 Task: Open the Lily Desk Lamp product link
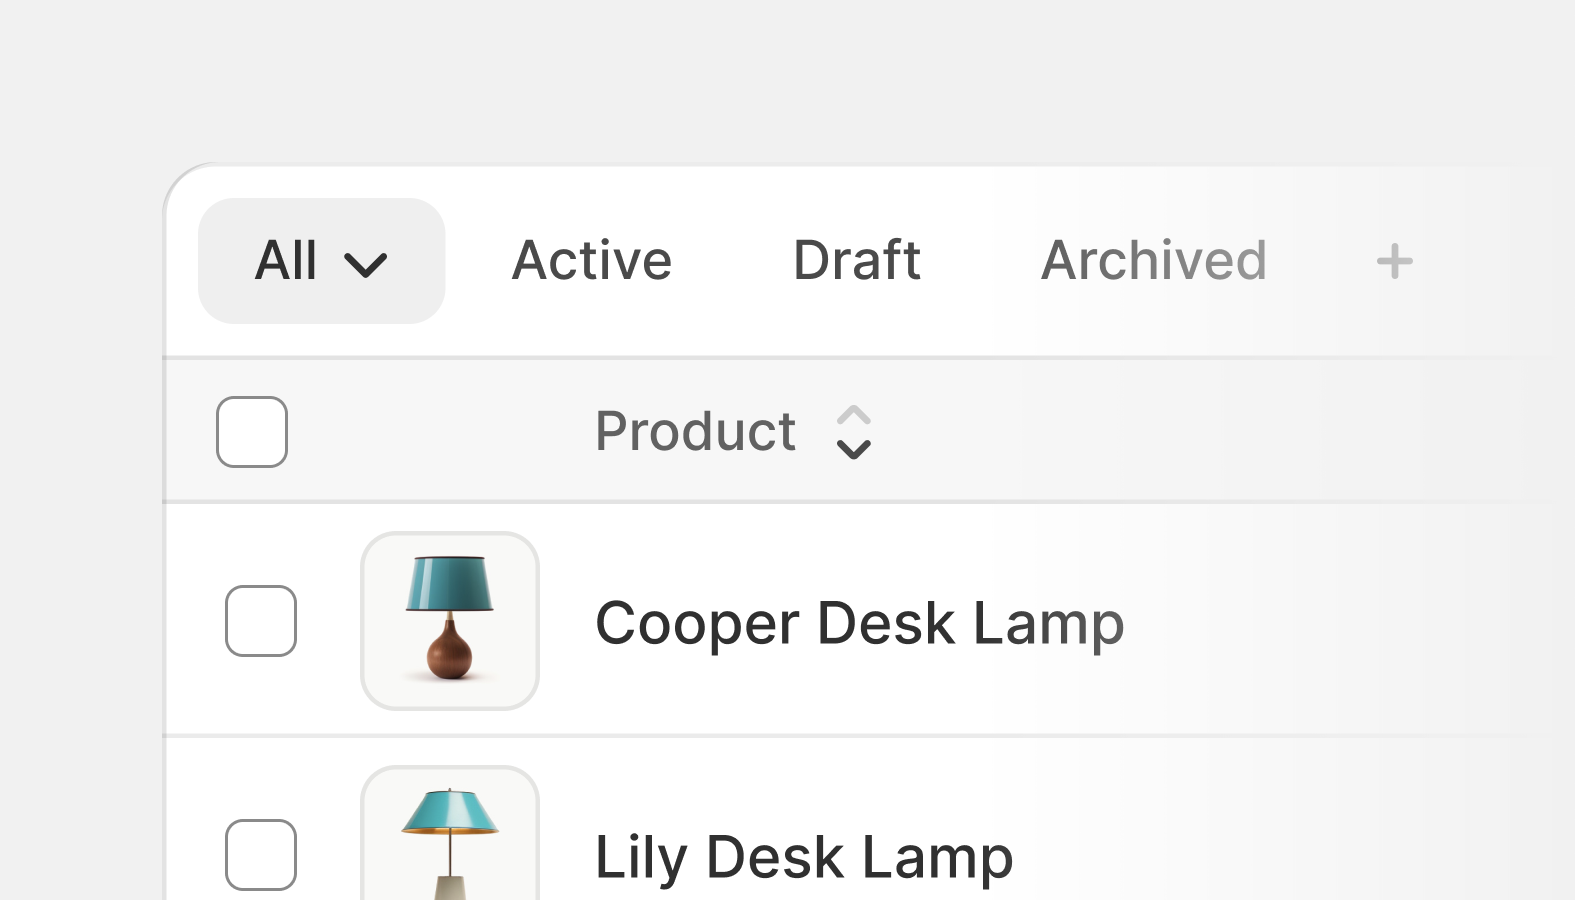[x=804, y=858]
